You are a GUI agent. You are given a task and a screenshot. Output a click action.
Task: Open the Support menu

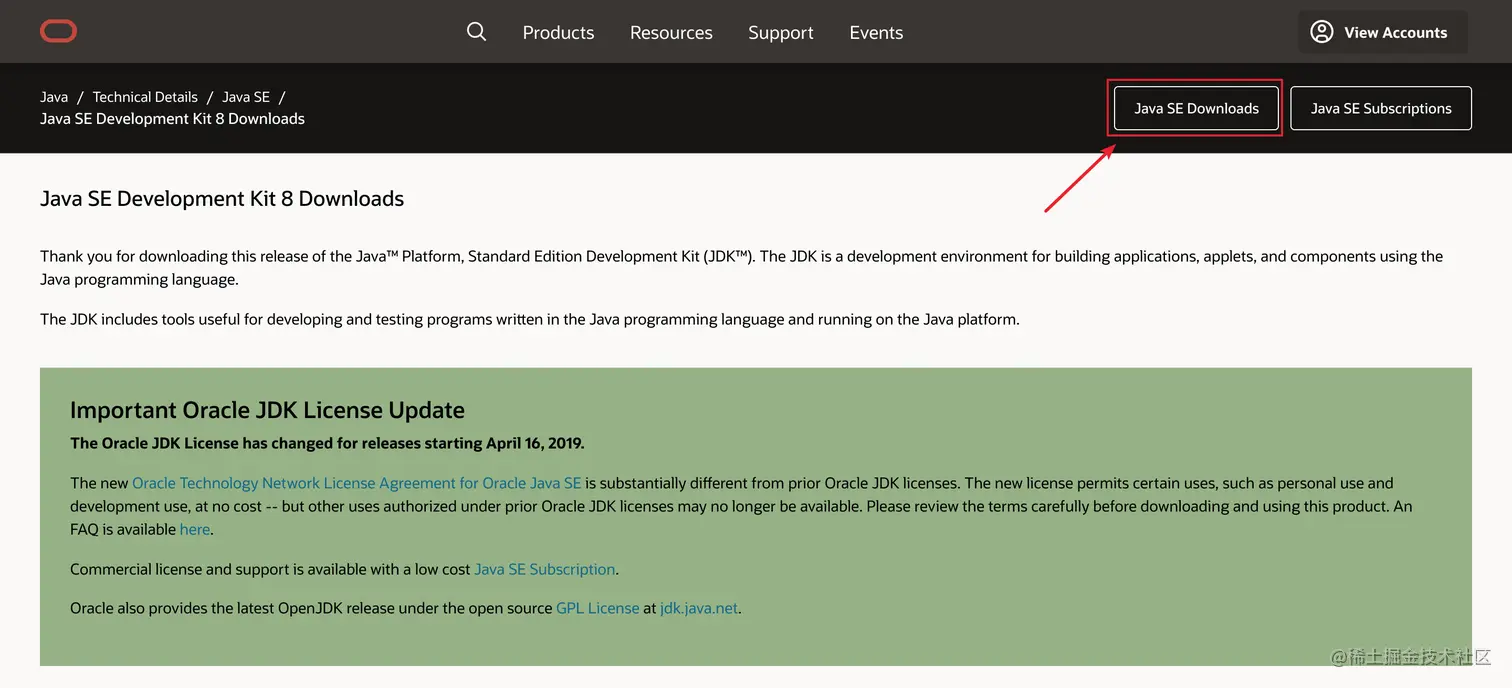click(x=781, y=33)
